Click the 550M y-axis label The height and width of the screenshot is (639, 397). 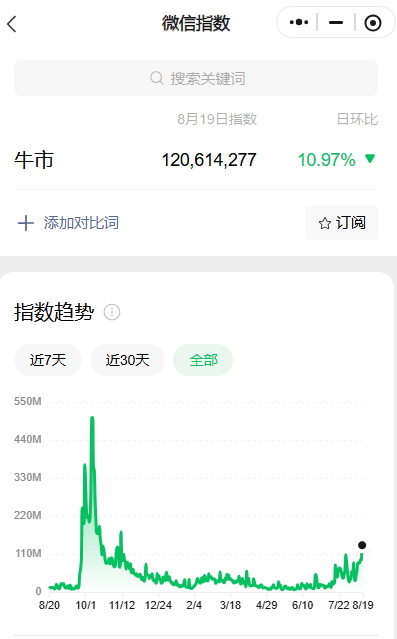[27, 401]
